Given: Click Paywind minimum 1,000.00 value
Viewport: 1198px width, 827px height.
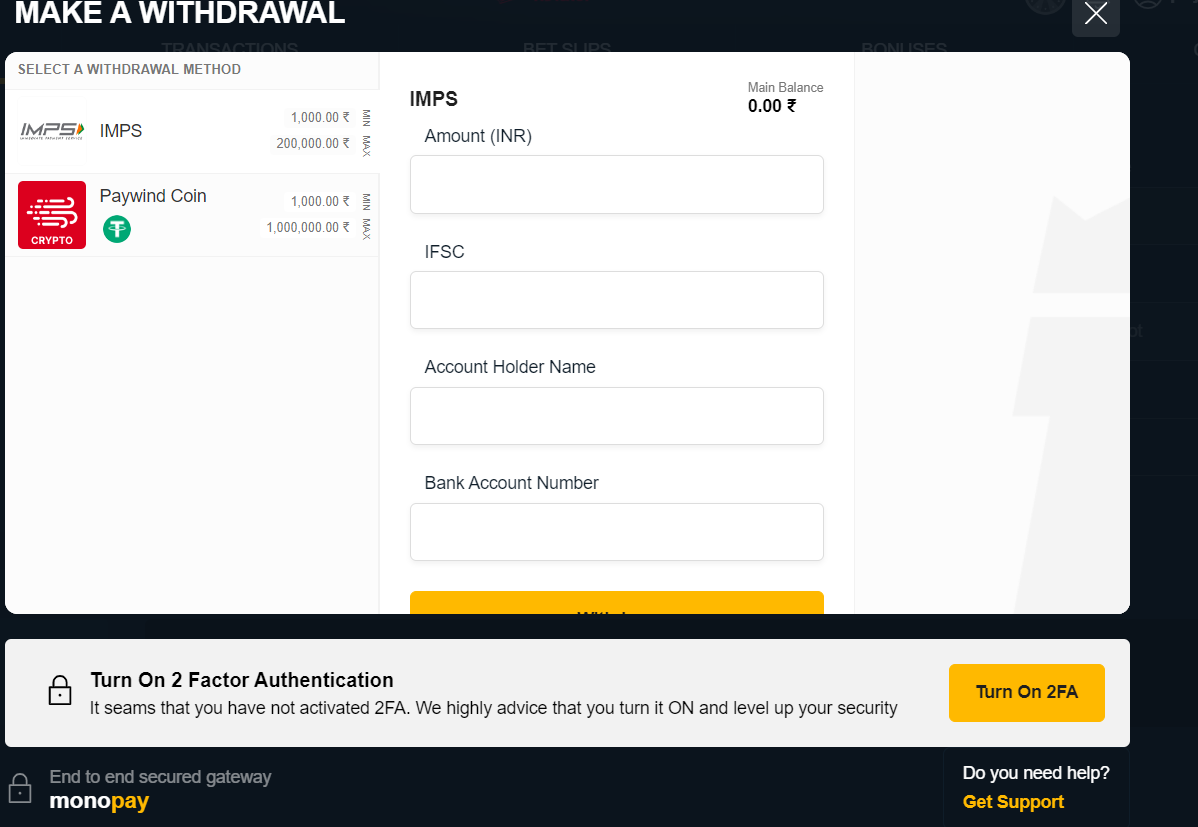Looking at the screenshot, I should tap(320, 201).
